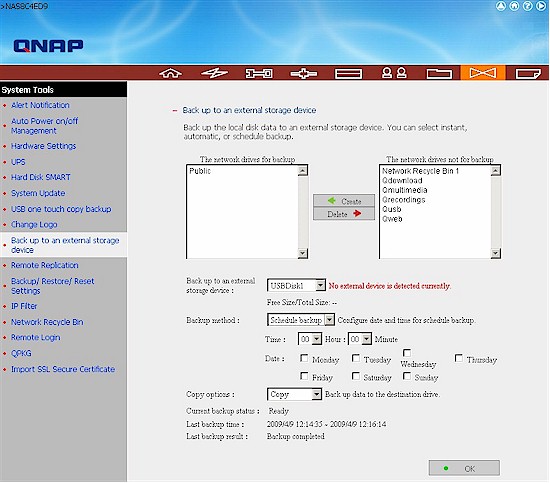Click the logout arrow round icon
Screen dimensions: 550x483
click(541, 6)
